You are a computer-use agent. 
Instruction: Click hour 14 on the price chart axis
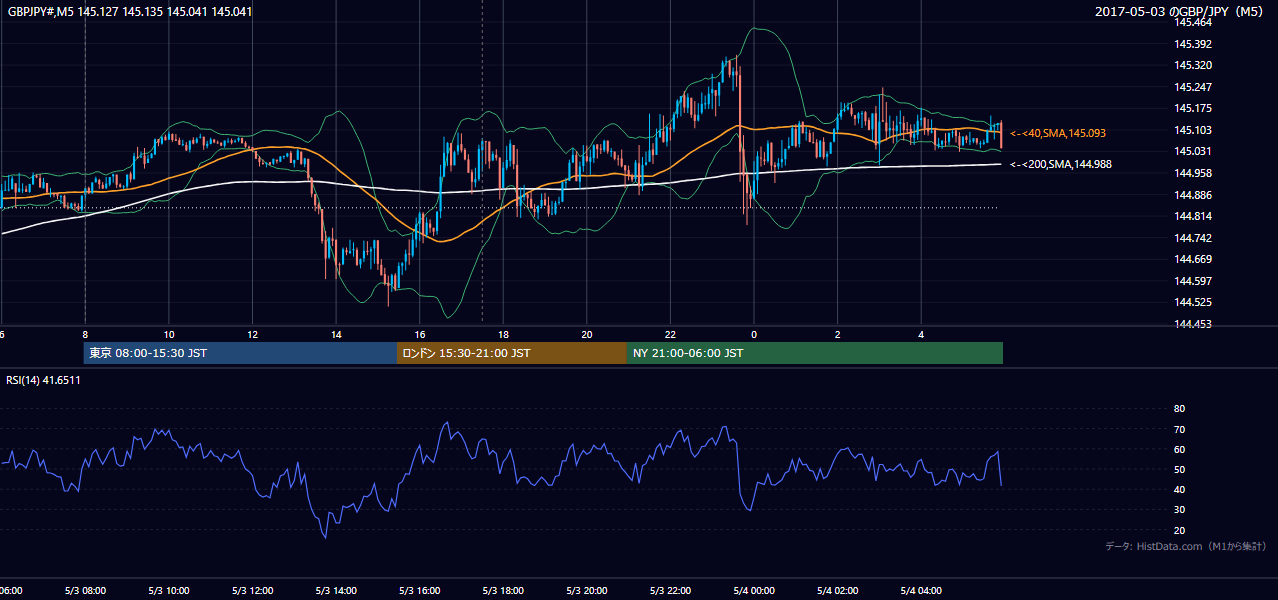[336, 334]
